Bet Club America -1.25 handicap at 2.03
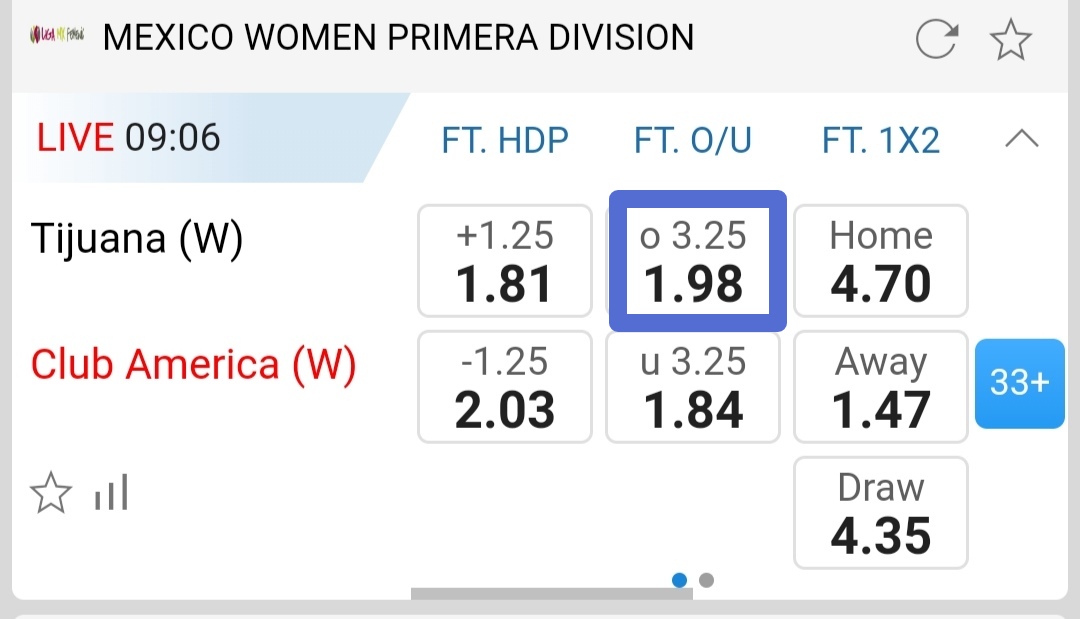The width and height of the screenshot is (1080, 619). (x=505, y=387)
